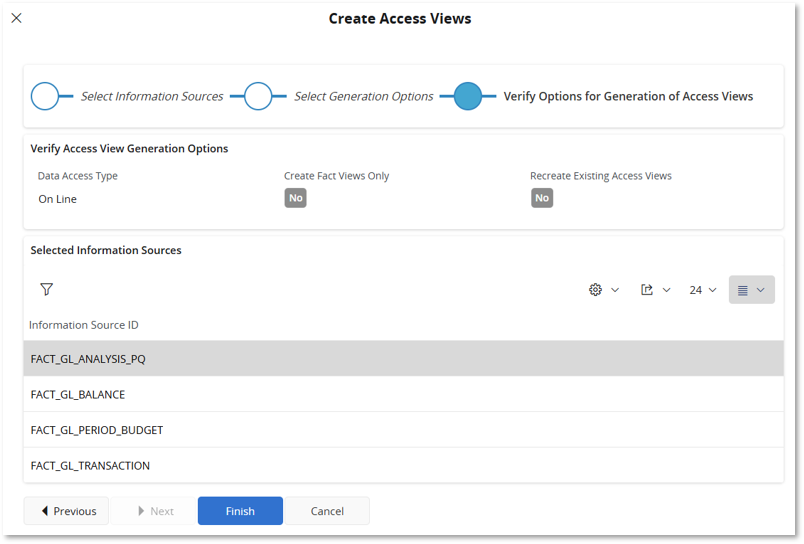Select the FACT_GL_ANALYSIS_PQ row

(x=404, y=358)
